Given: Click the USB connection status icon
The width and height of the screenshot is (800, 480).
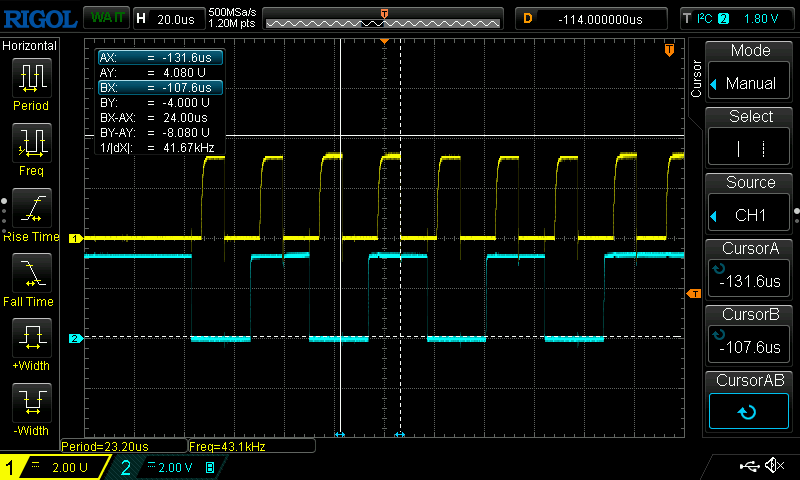Looking at the screenshot, I should tap(748, 466).
